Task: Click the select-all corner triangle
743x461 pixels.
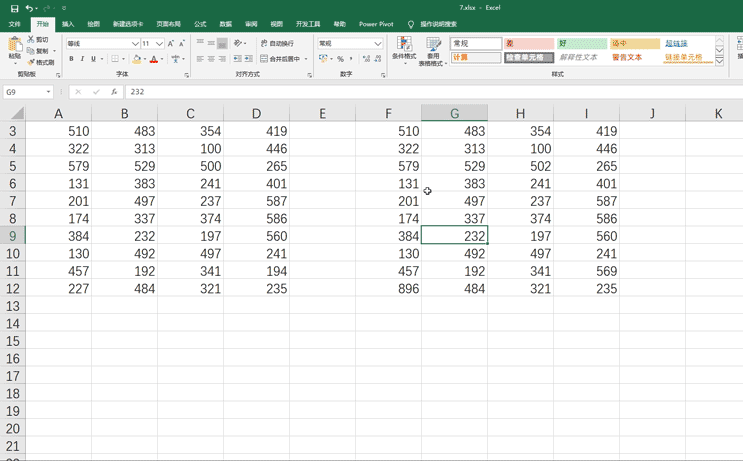Action: click(x=17, y=113)
